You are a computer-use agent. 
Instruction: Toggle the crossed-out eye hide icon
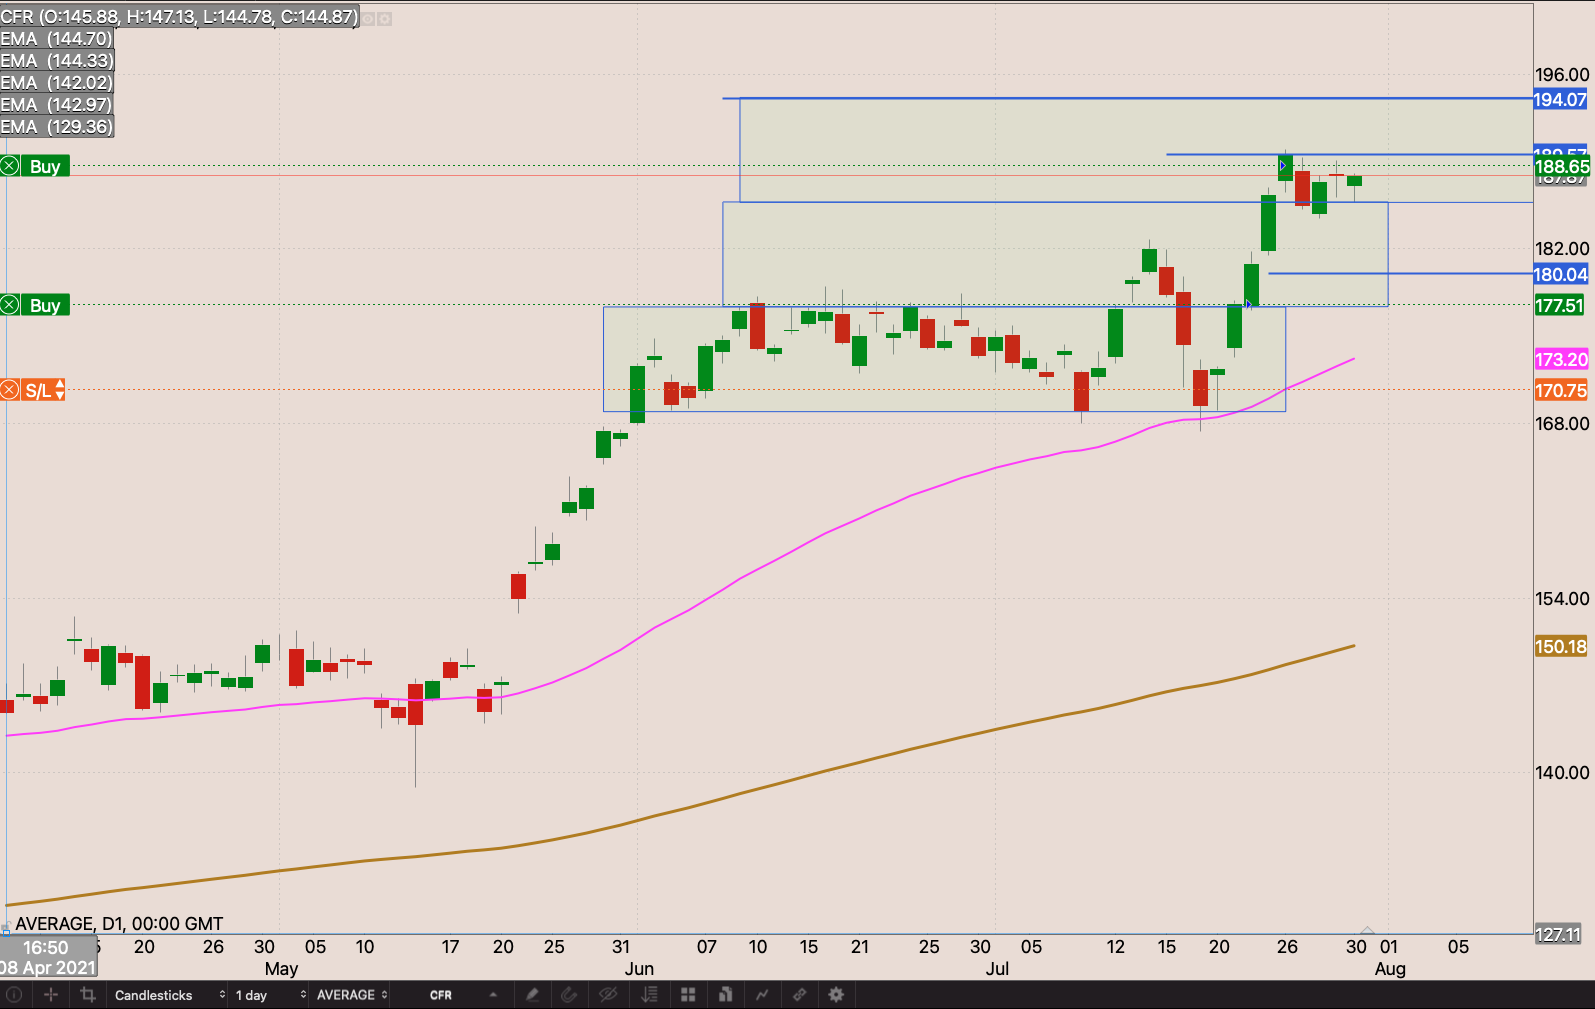click(x=607, y=995)
